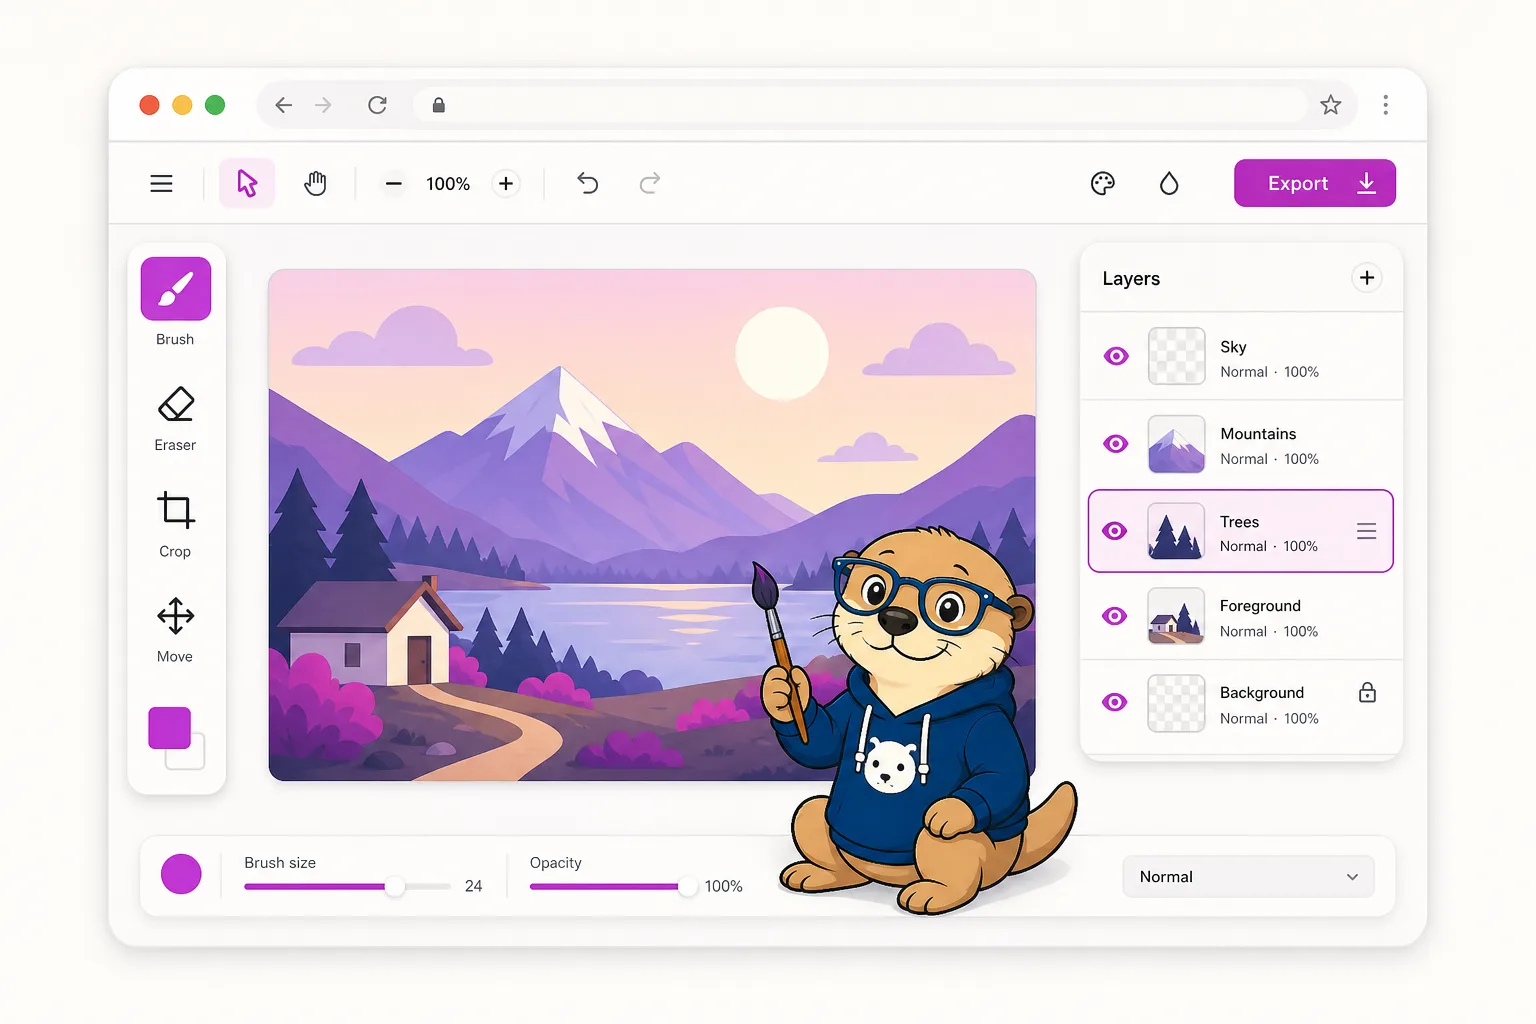
Task: Select the Crop tool
Action: pos(176,510)
